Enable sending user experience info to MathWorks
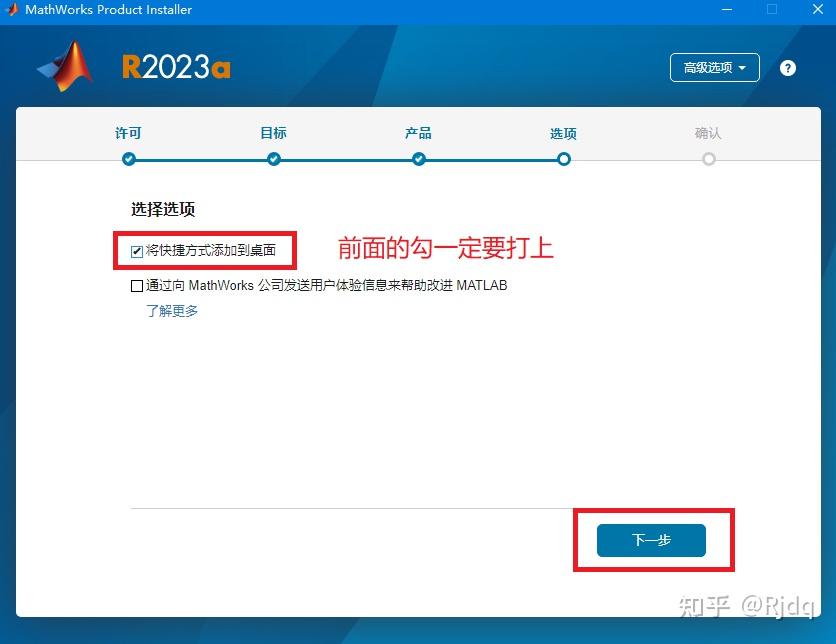This screenshot has width=836, height=644. tap(136, 286)
